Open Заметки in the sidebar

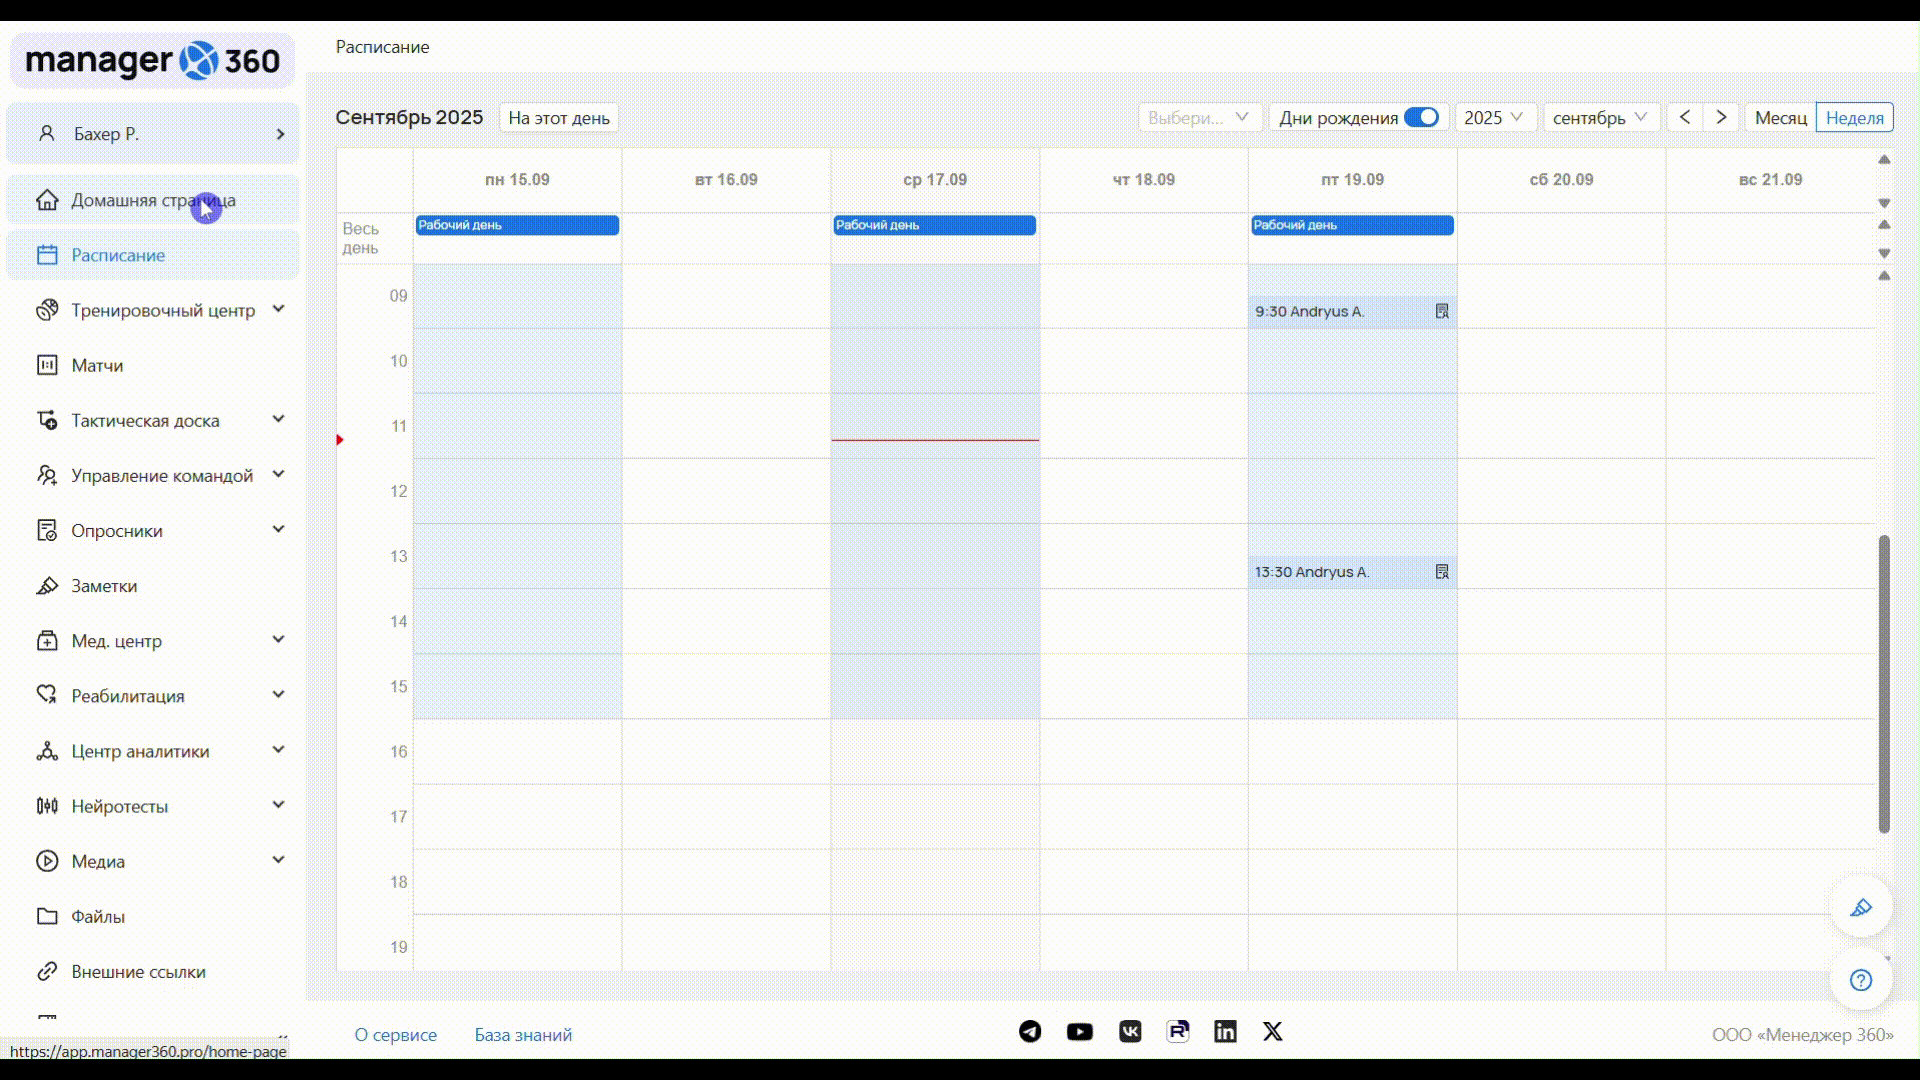pyautogui.click(x=104, y=586)
